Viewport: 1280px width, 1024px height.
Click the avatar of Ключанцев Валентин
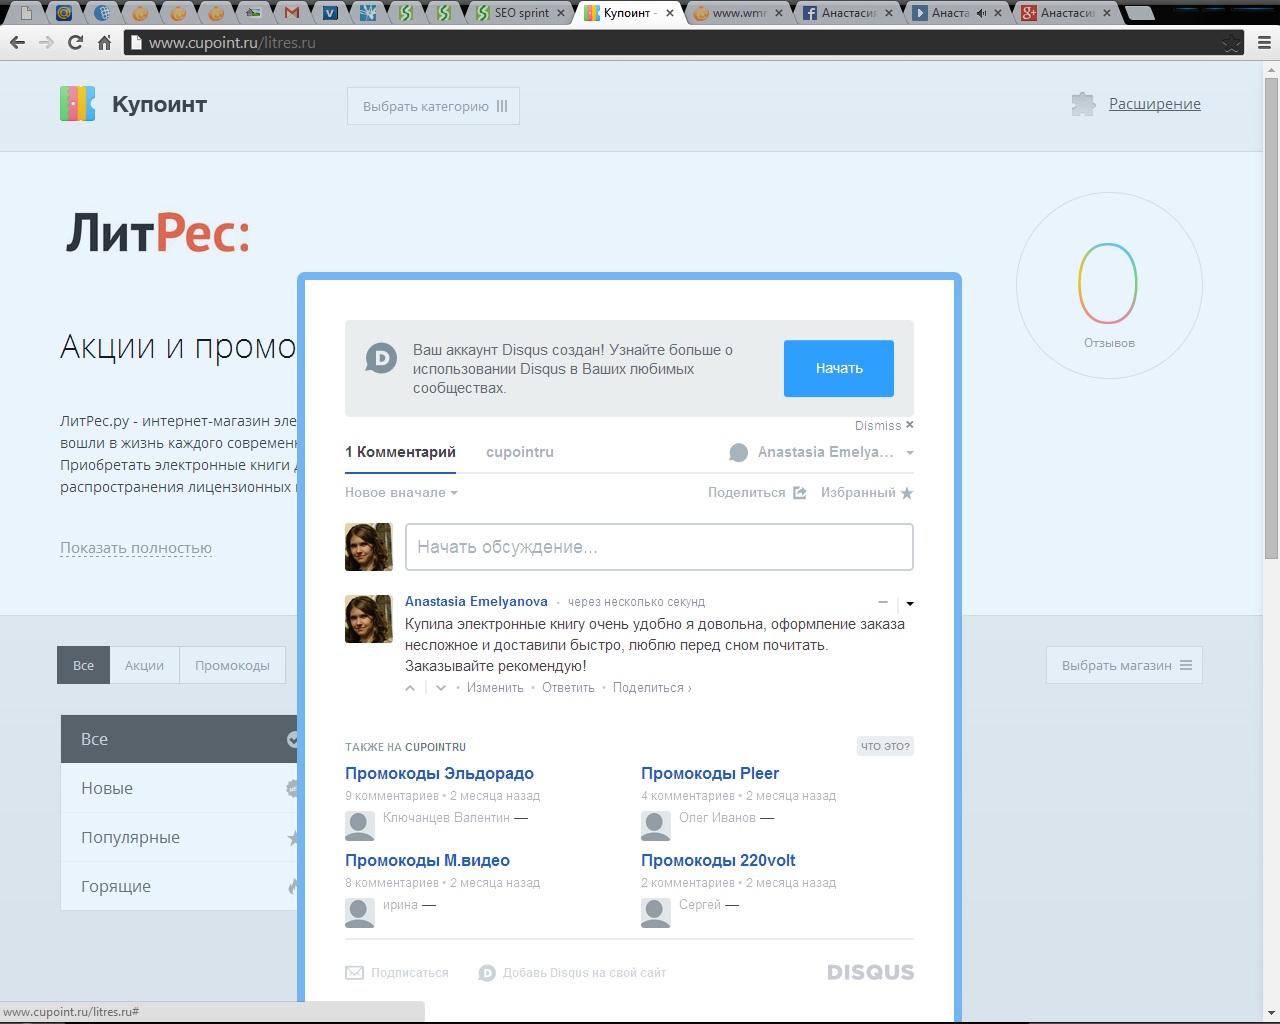coord(360,826)
